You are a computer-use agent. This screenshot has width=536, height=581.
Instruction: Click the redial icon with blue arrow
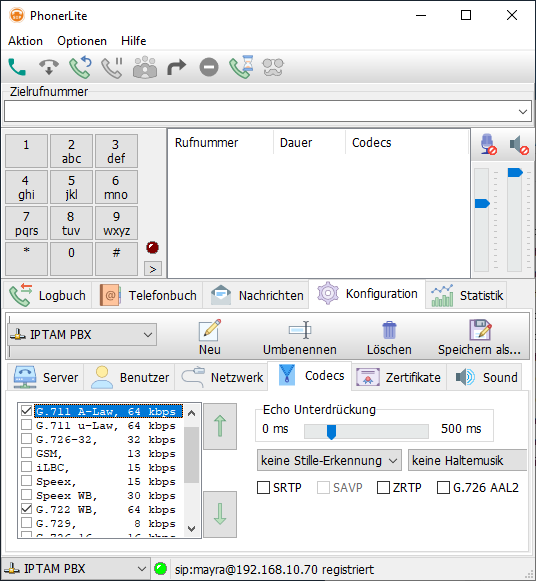click(x=80, y=67)
